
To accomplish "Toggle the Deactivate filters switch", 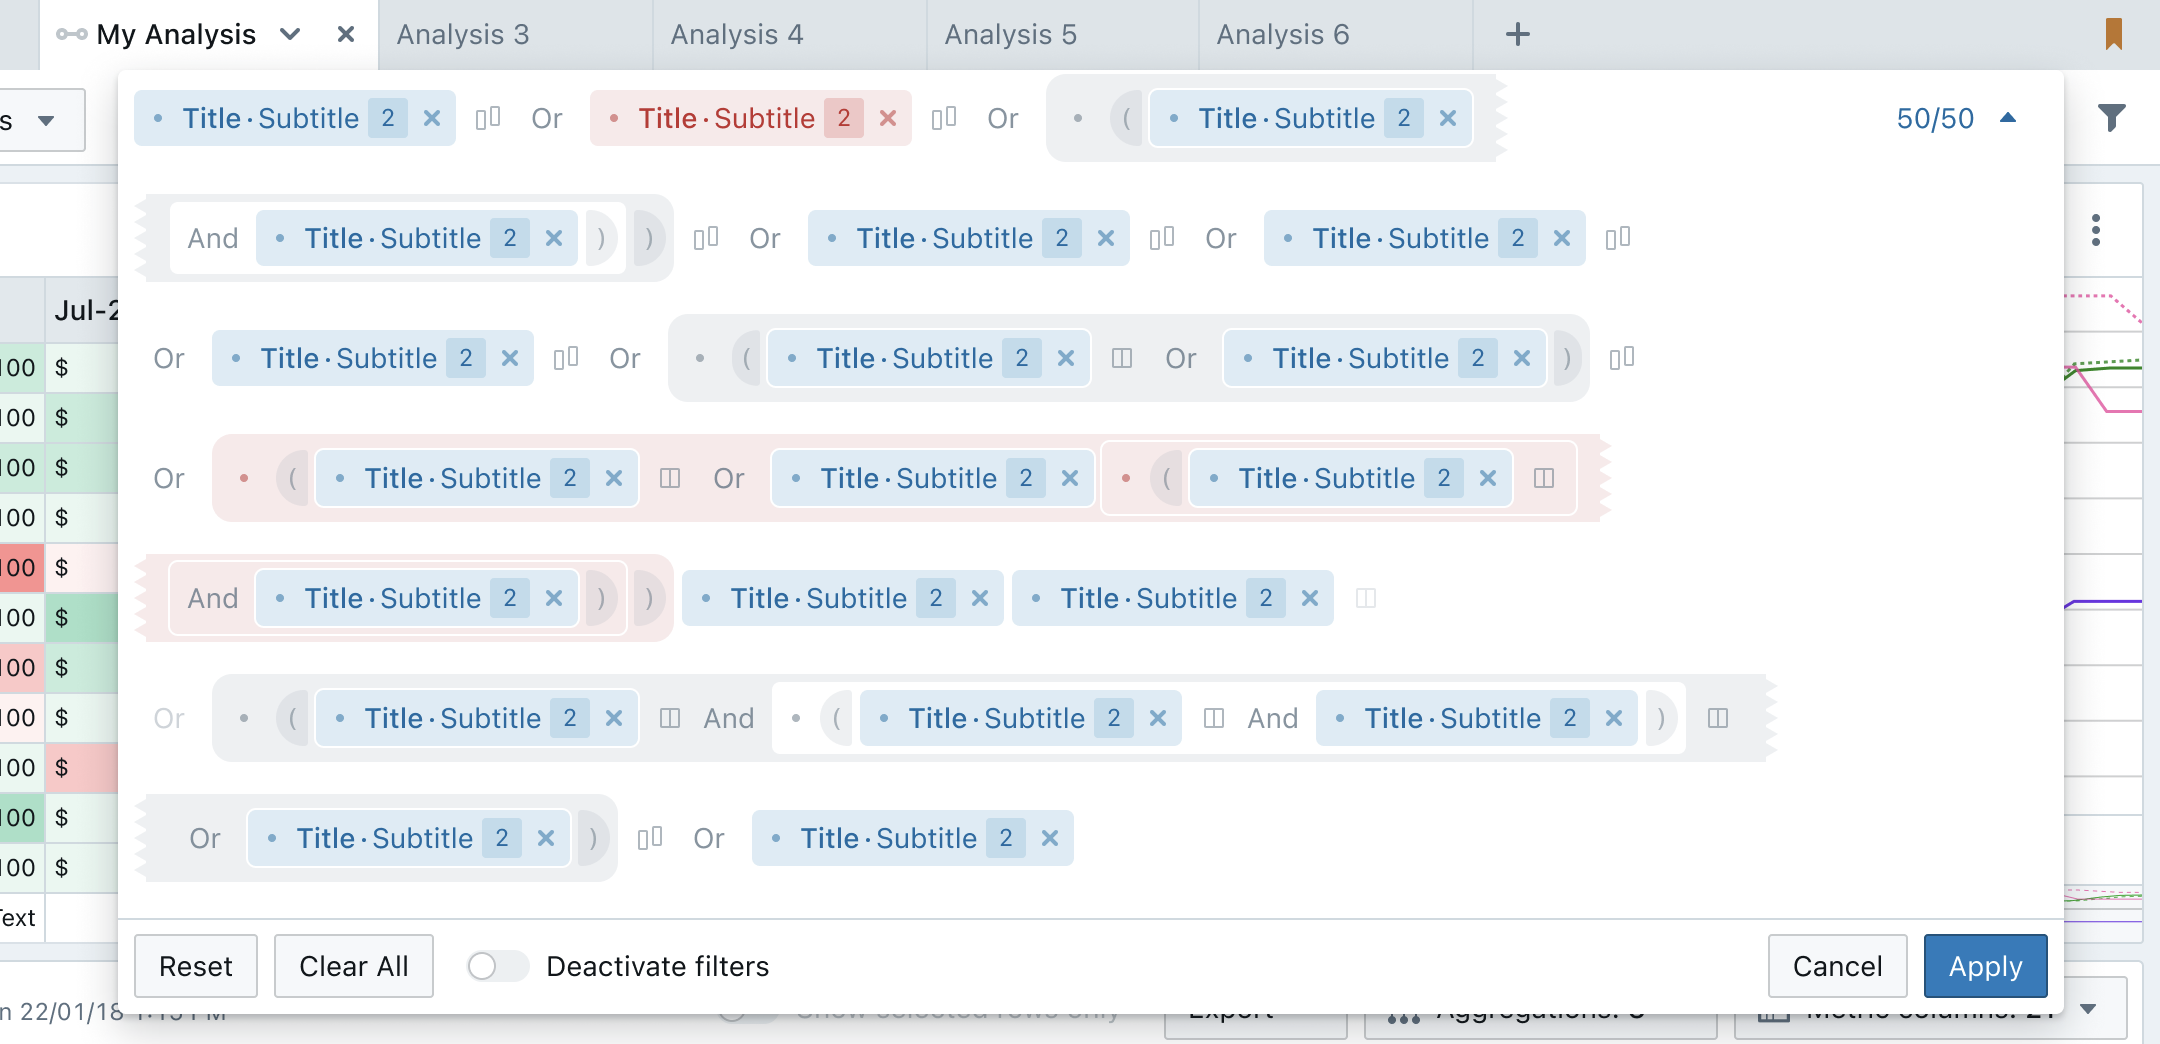I will (497, 966).
